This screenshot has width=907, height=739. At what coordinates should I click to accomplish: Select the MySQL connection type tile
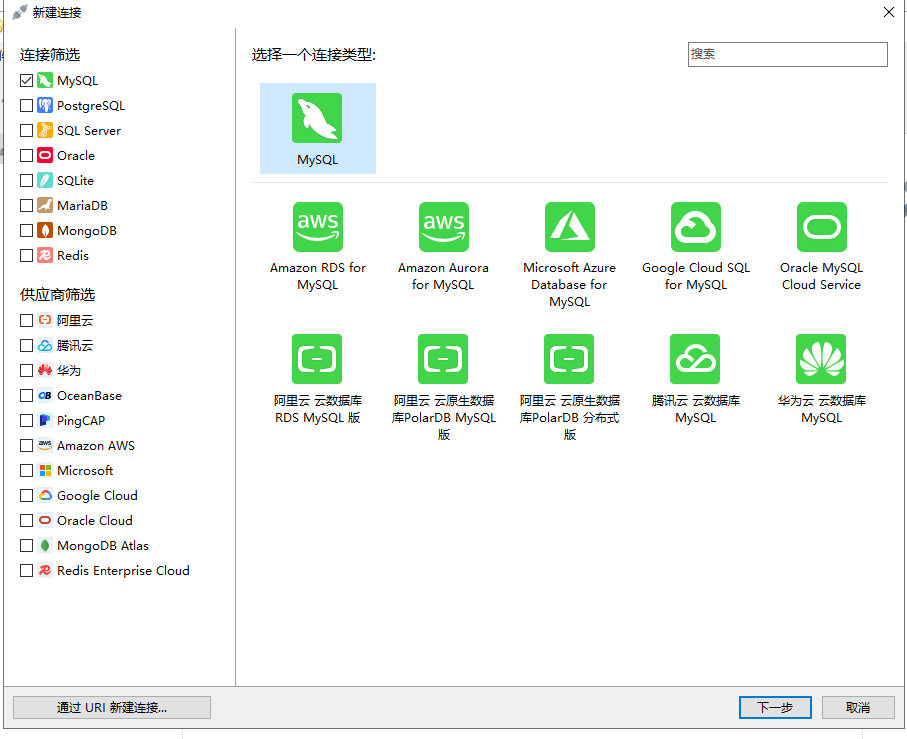(318, 128)
